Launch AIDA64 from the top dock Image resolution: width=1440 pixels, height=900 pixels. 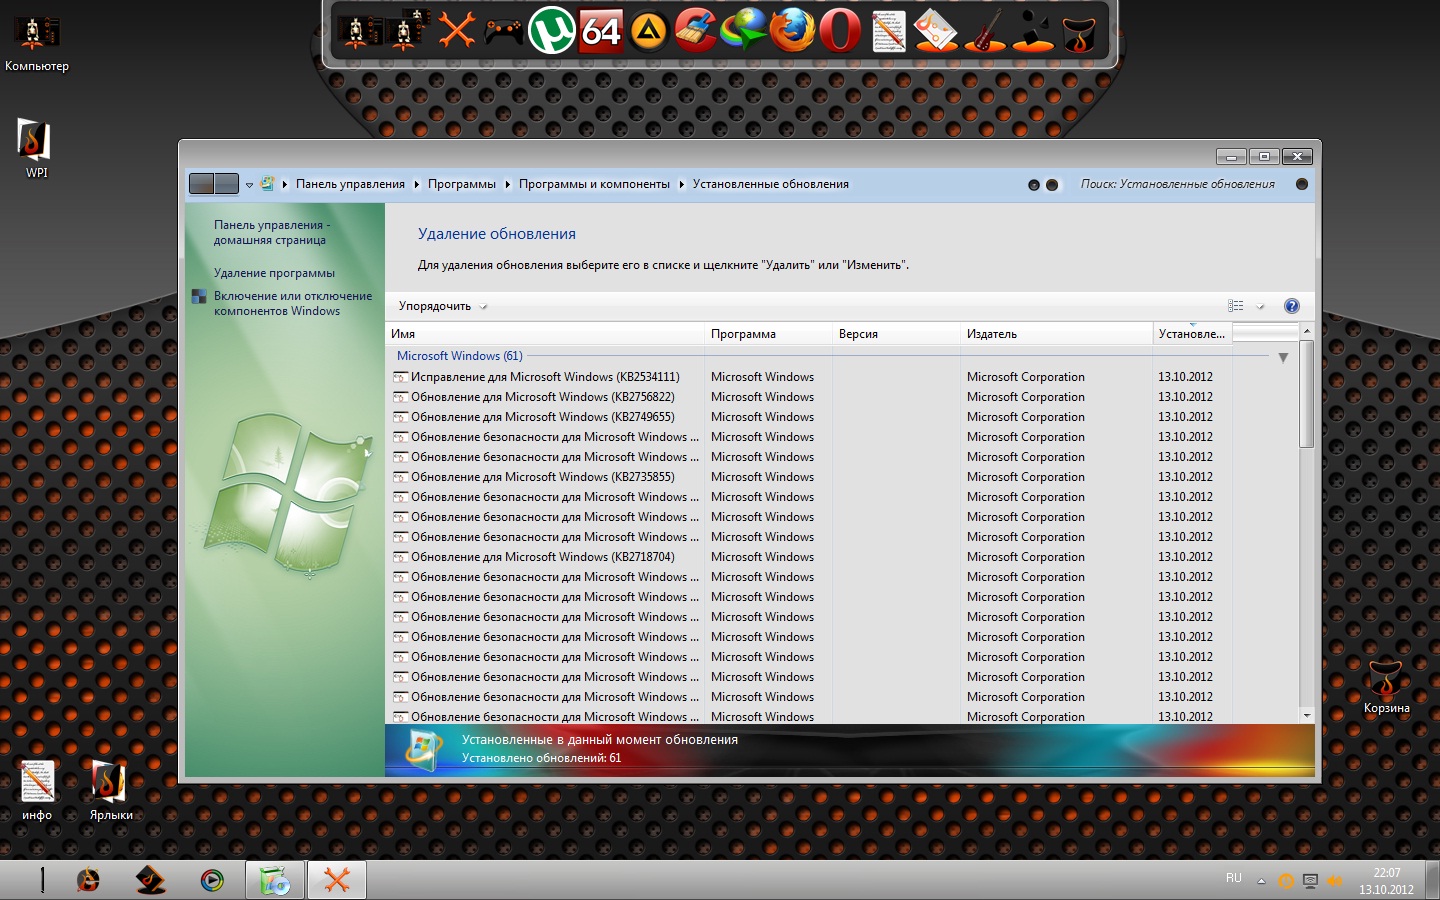pyautogui.click(x=601, y=31)
